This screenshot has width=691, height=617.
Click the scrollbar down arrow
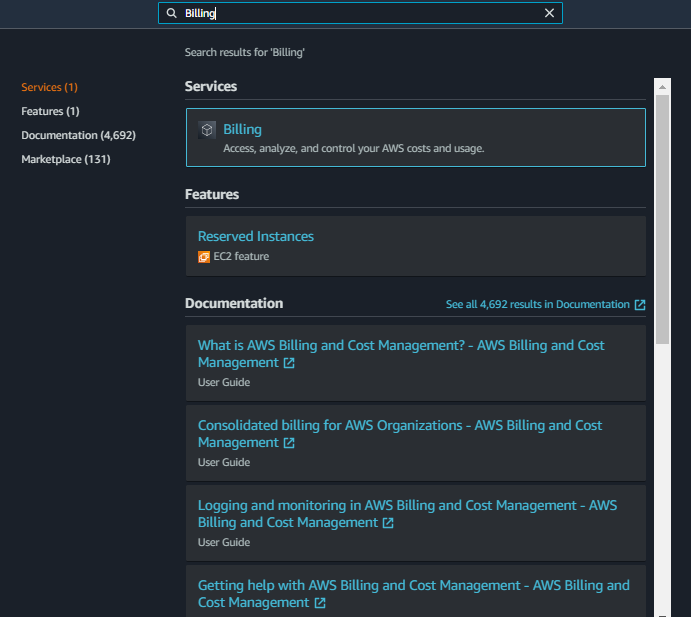tap(662, 611)
